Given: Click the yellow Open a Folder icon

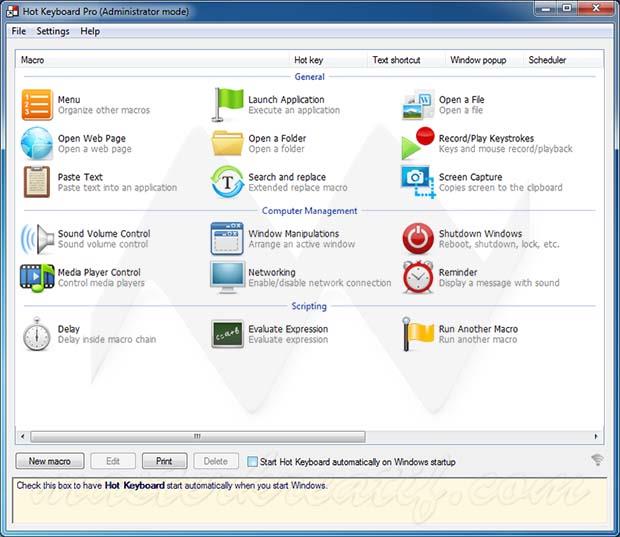Looking at the screenshot, I should coord(227,143).
